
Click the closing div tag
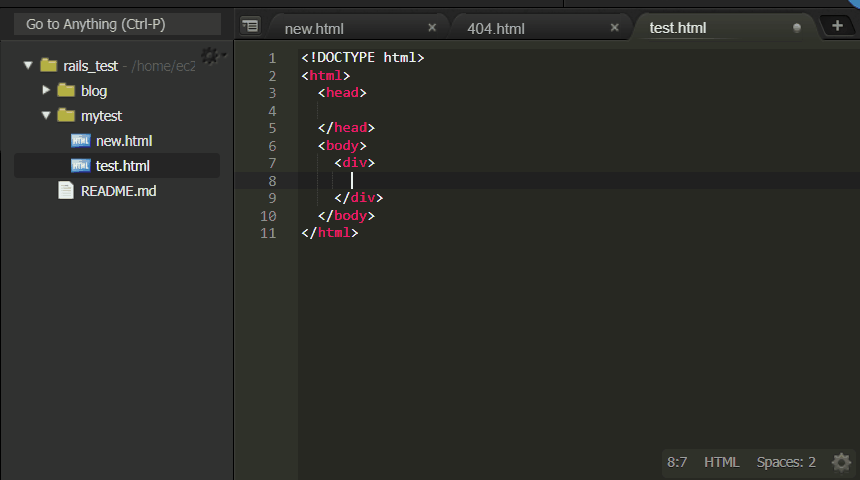tap(359, 198)
